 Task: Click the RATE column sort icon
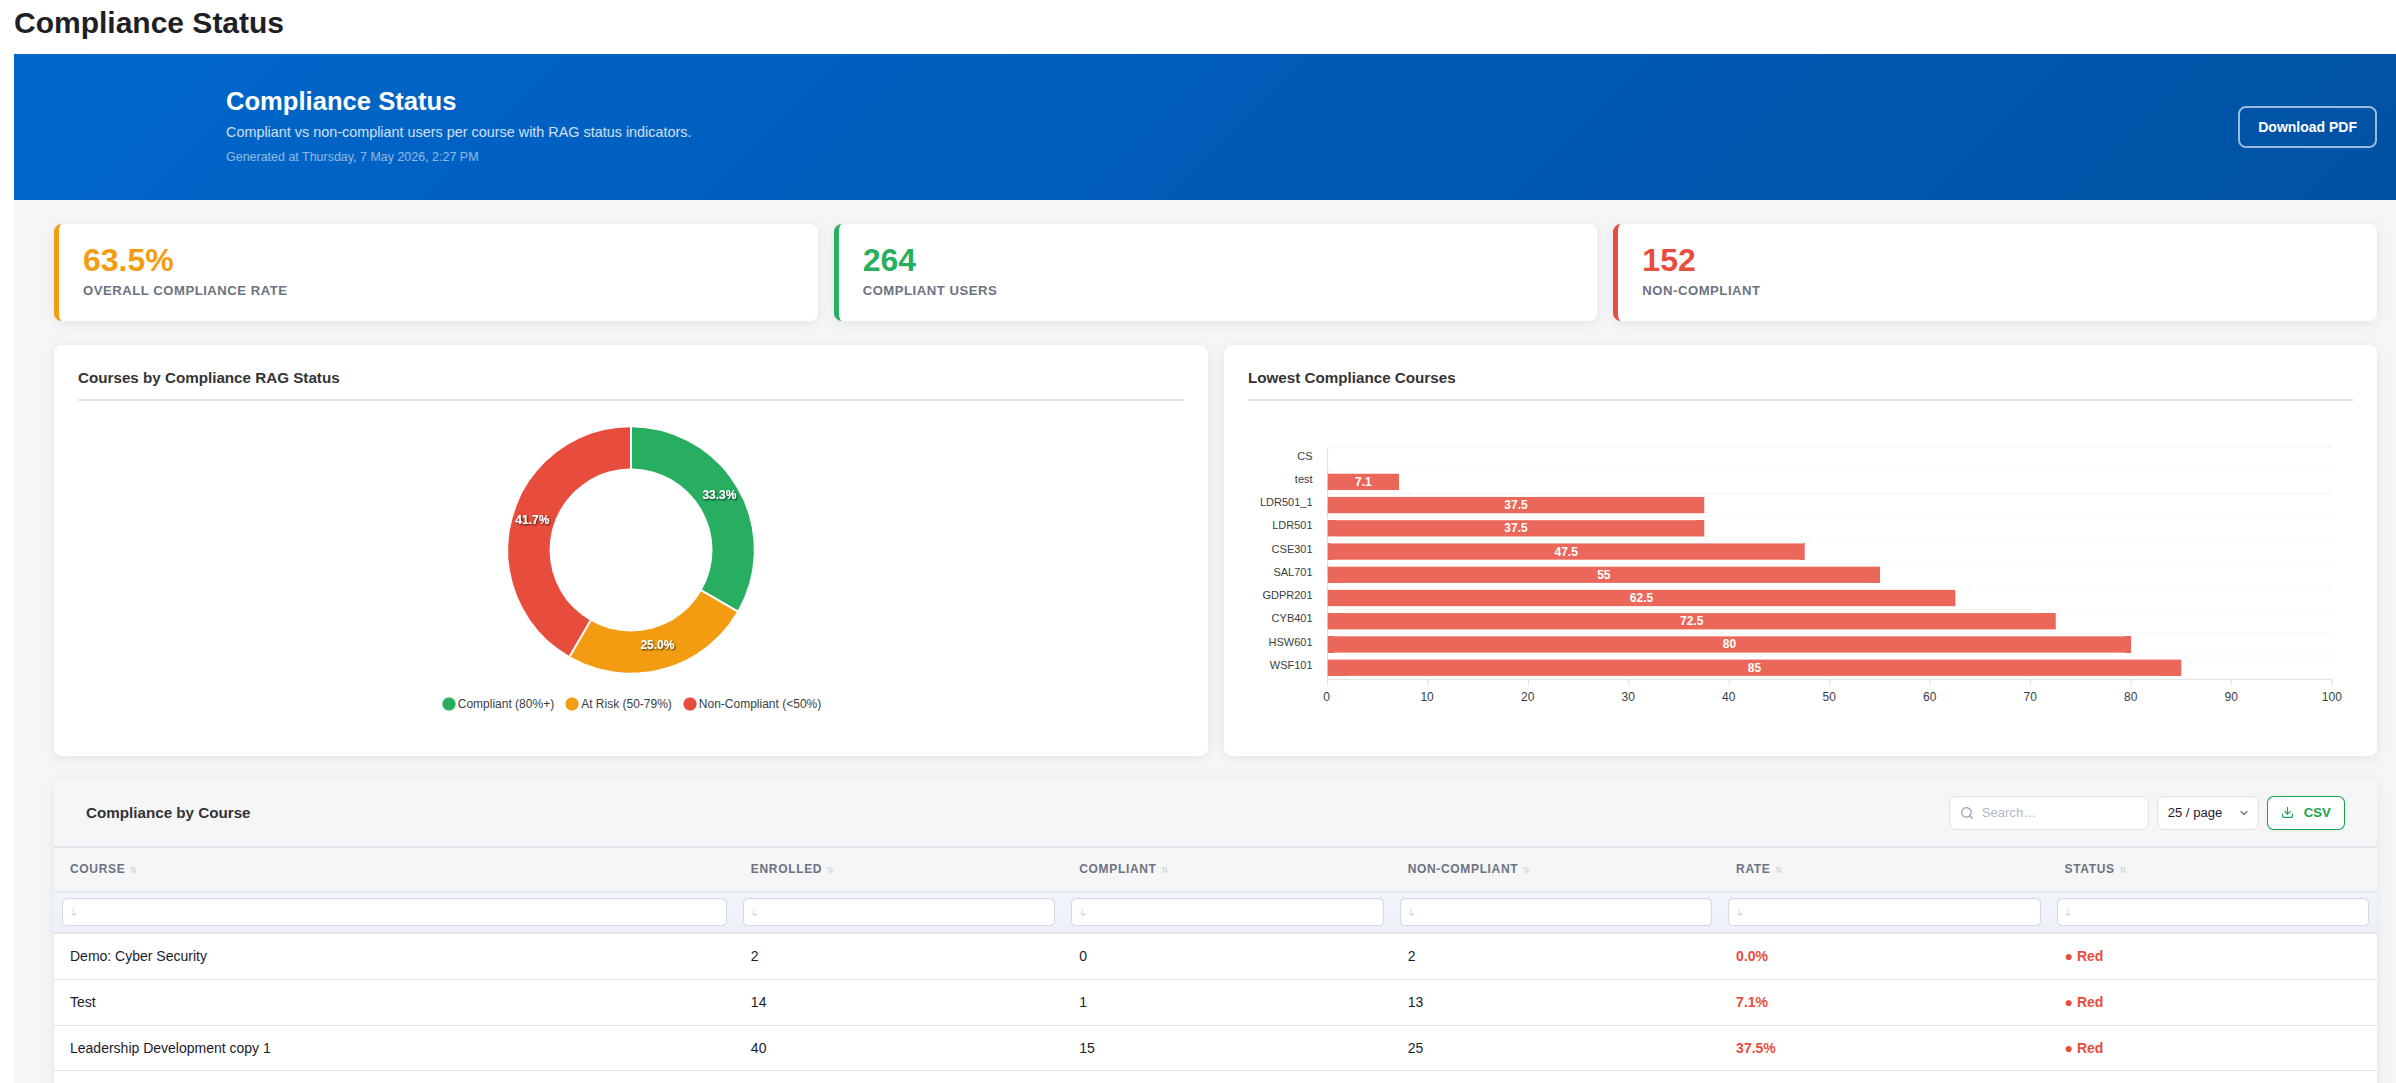pyautogui.click(x=1778, y=870)
